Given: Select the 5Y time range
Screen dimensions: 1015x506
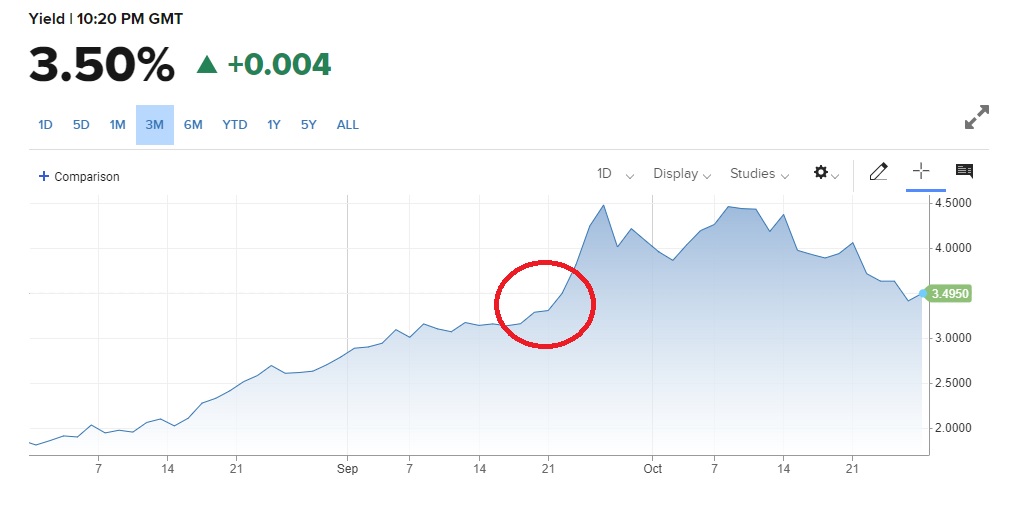Looking at the screenshot, I should pos(309,125).
